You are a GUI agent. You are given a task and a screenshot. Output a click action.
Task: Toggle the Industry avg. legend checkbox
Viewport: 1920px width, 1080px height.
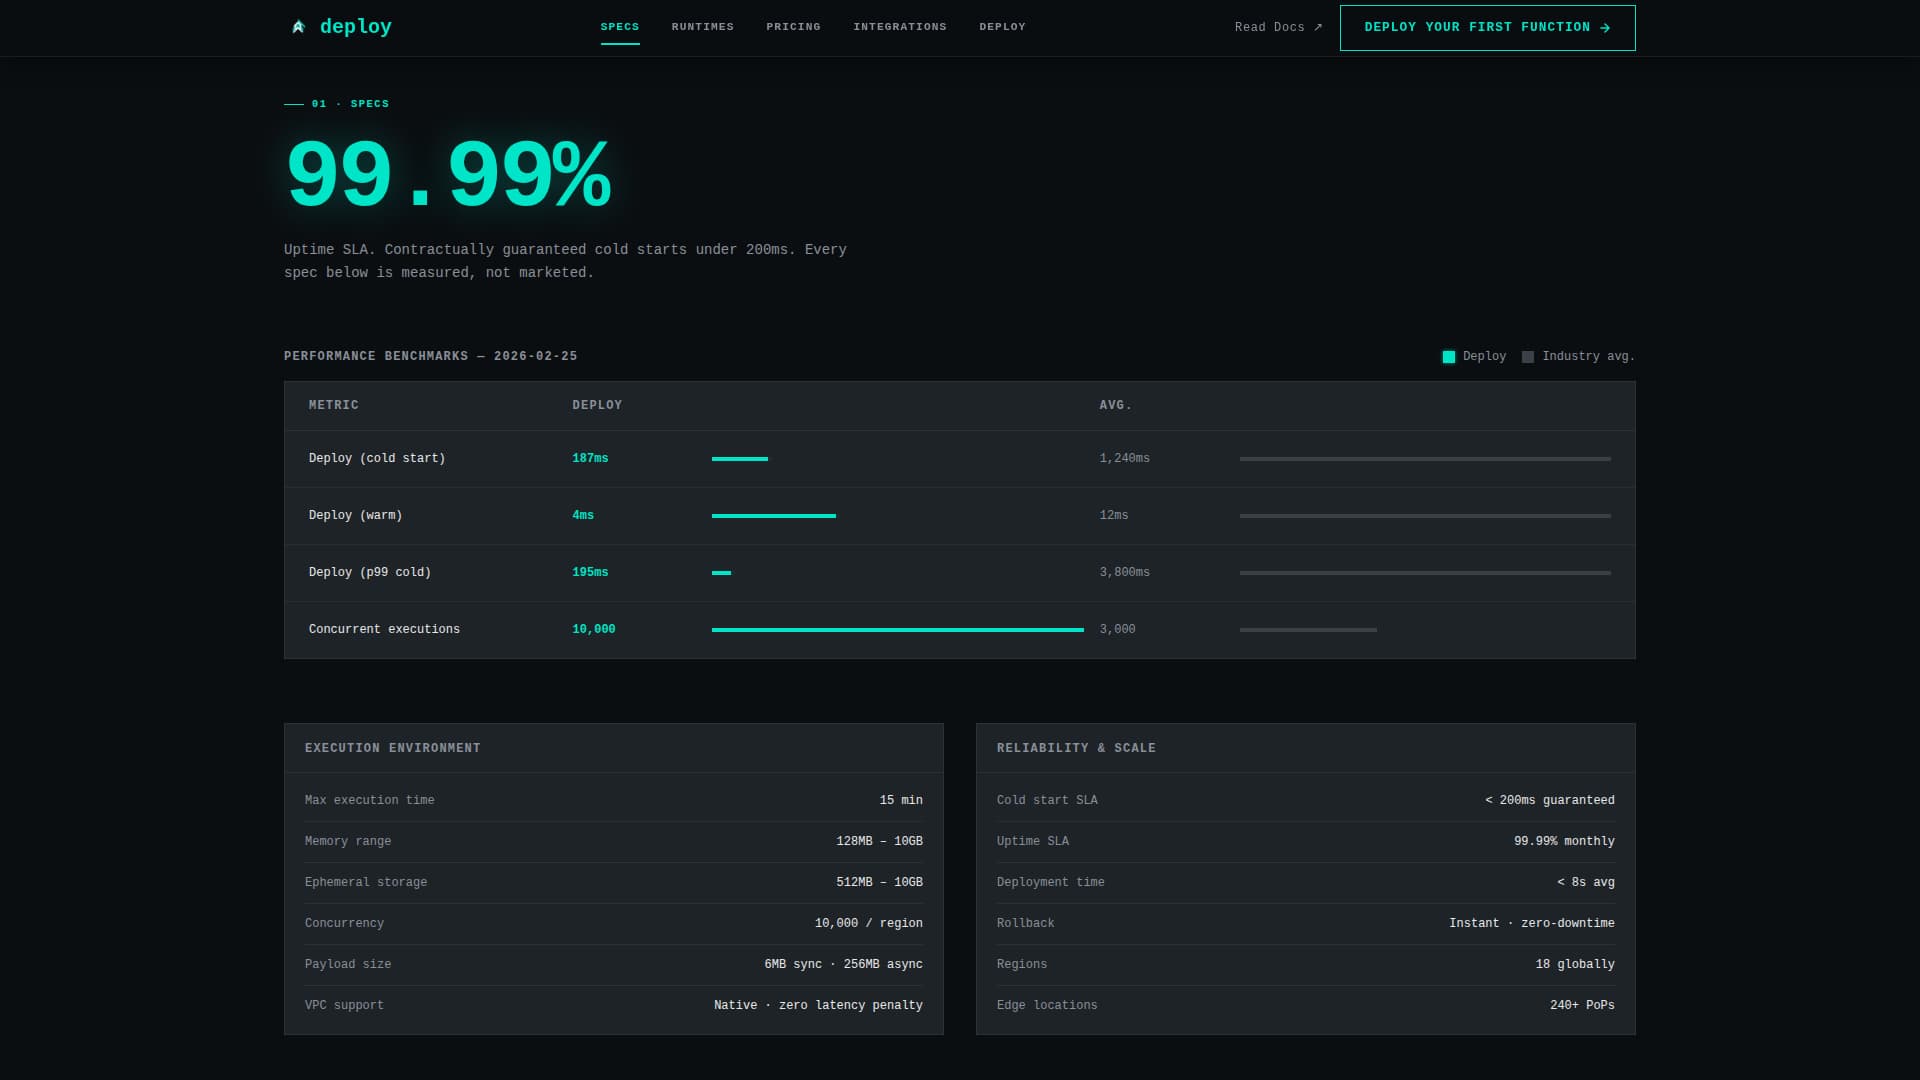(1527, 356)
